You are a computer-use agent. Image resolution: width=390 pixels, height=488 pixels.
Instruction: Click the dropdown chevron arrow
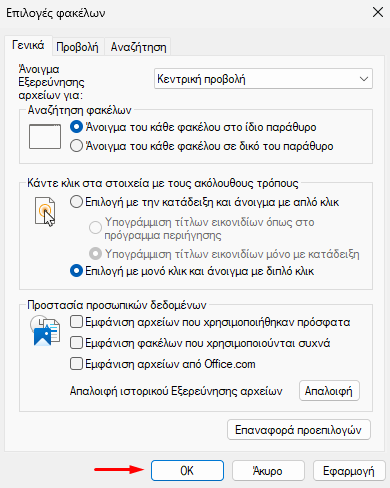tap(364, 79)
